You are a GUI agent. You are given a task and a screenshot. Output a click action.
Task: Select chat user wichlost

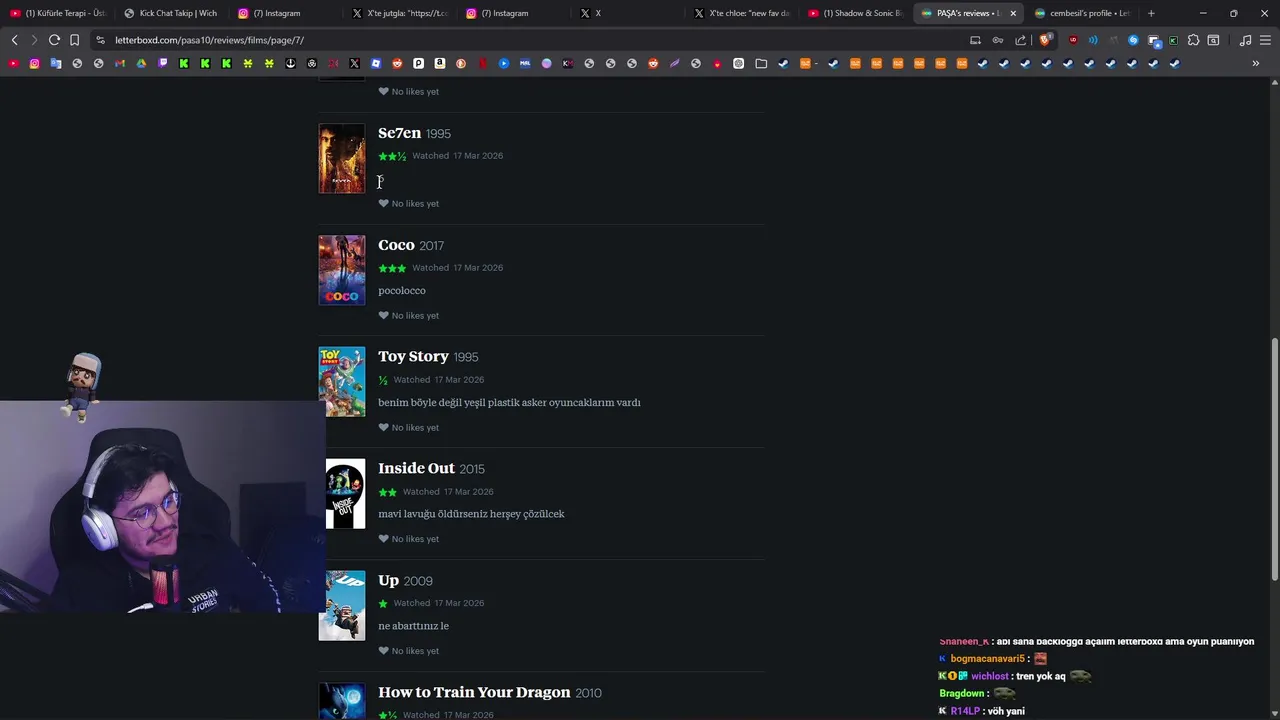[x=990, y=676]
